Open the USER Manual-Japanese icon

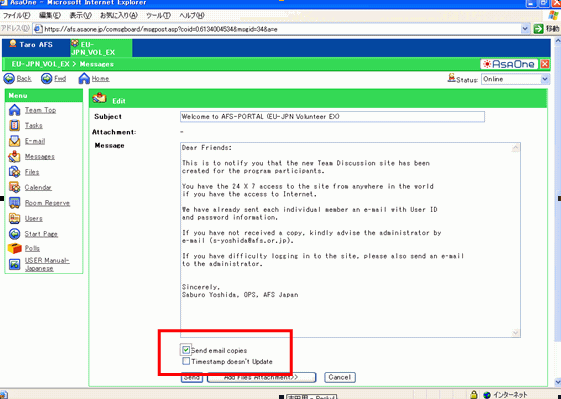pos(14,264)
